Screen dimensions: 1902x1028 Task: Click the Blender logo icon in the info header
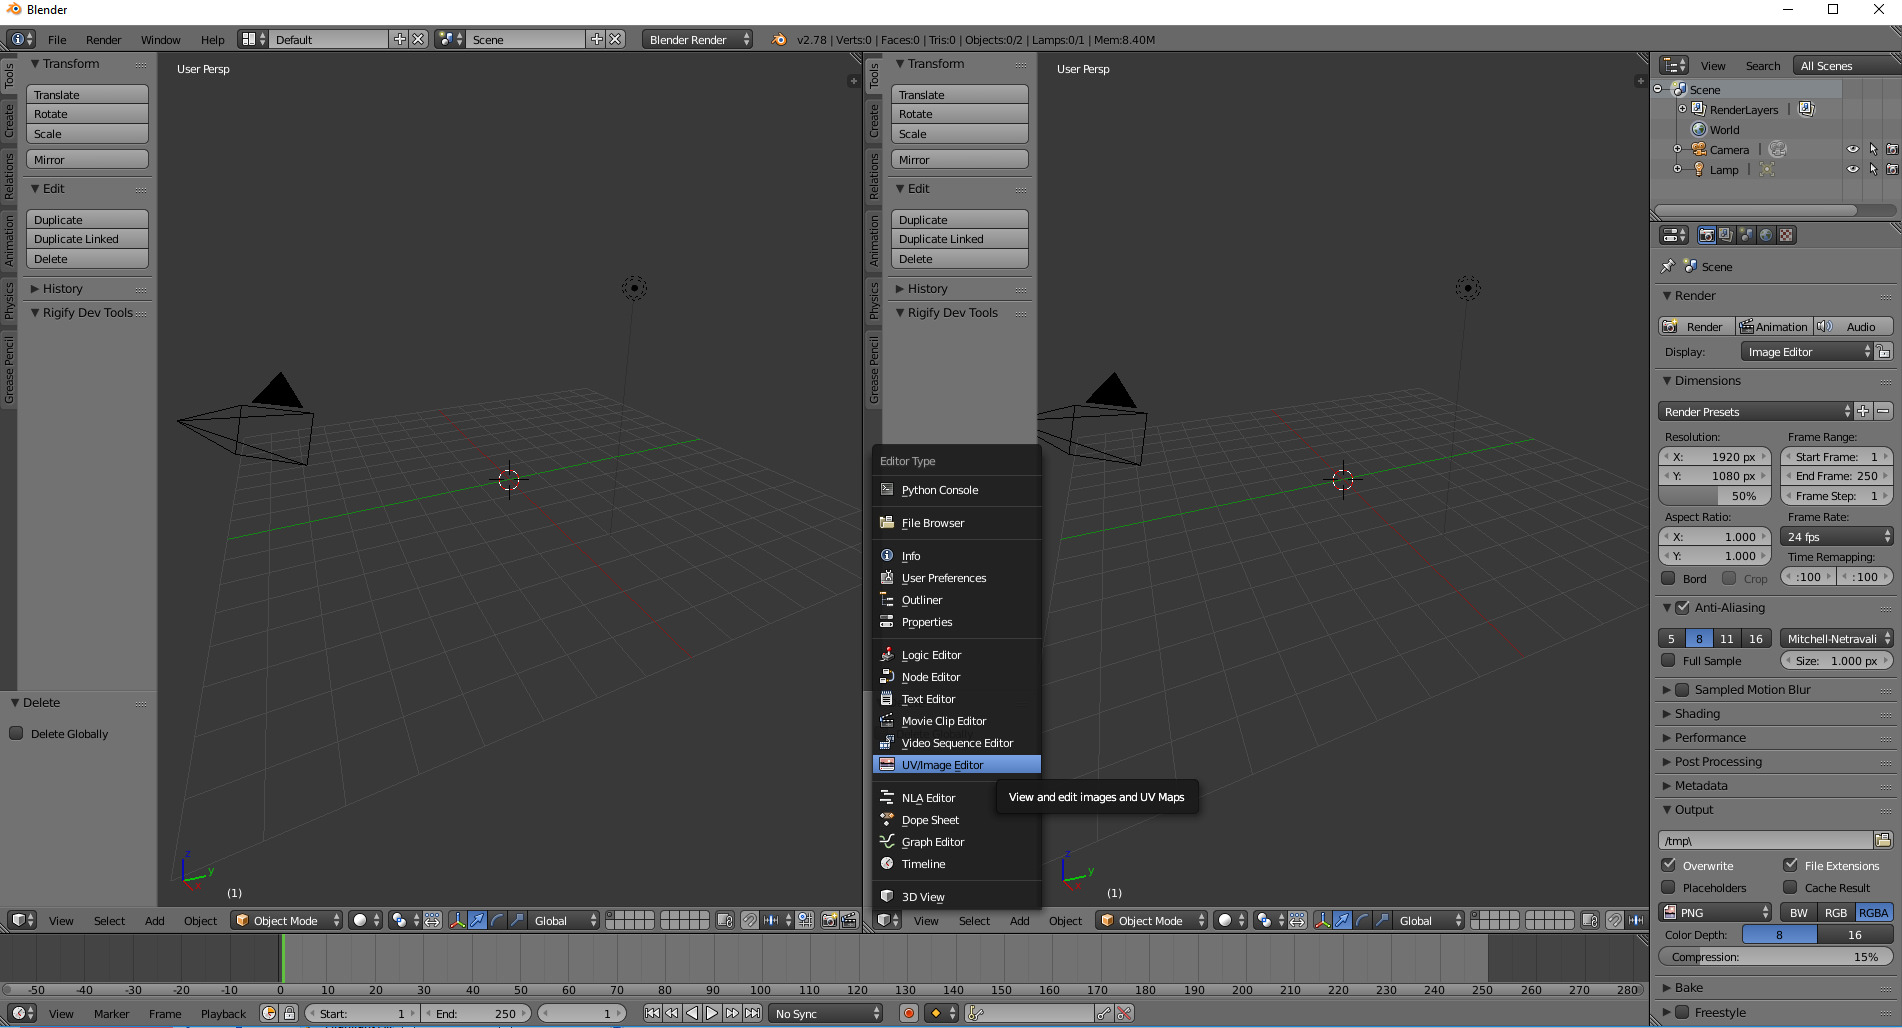779,39
